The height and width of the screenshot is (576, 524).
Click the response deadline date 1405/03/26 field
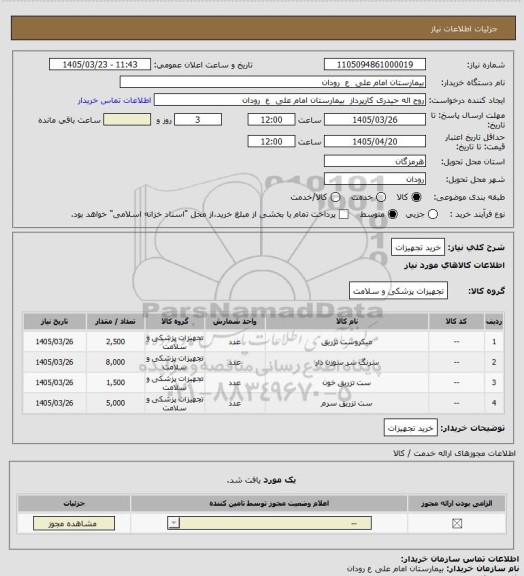click(375, 120)
